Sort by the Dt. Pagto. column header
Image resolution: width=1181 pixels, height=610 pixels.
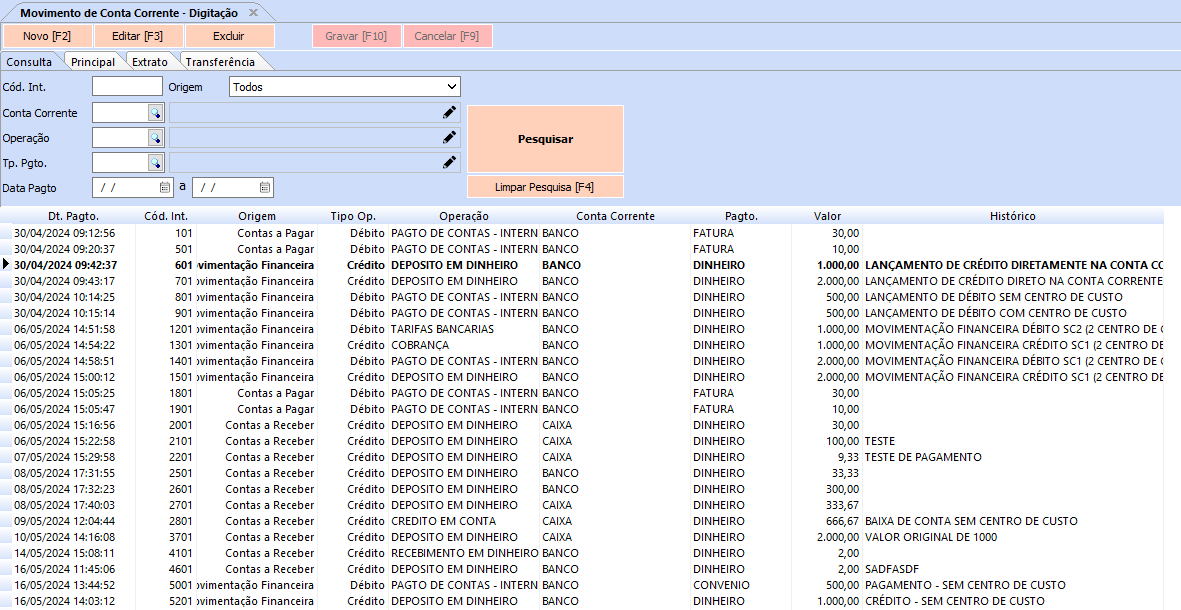click(x=73, y=216)
